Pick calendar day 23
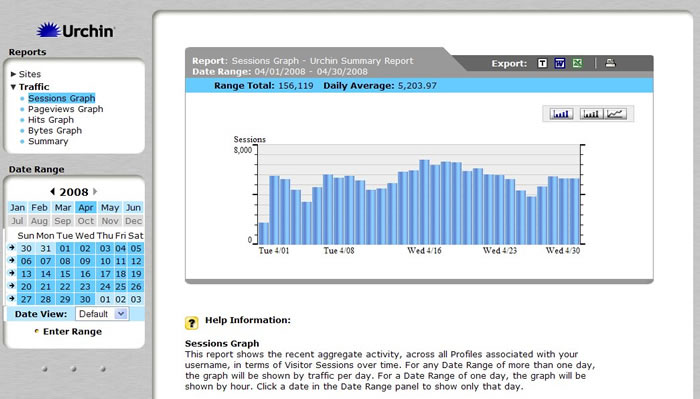This screenshot has height=399, width=700. pyautogui.click(x=85, y=287)
